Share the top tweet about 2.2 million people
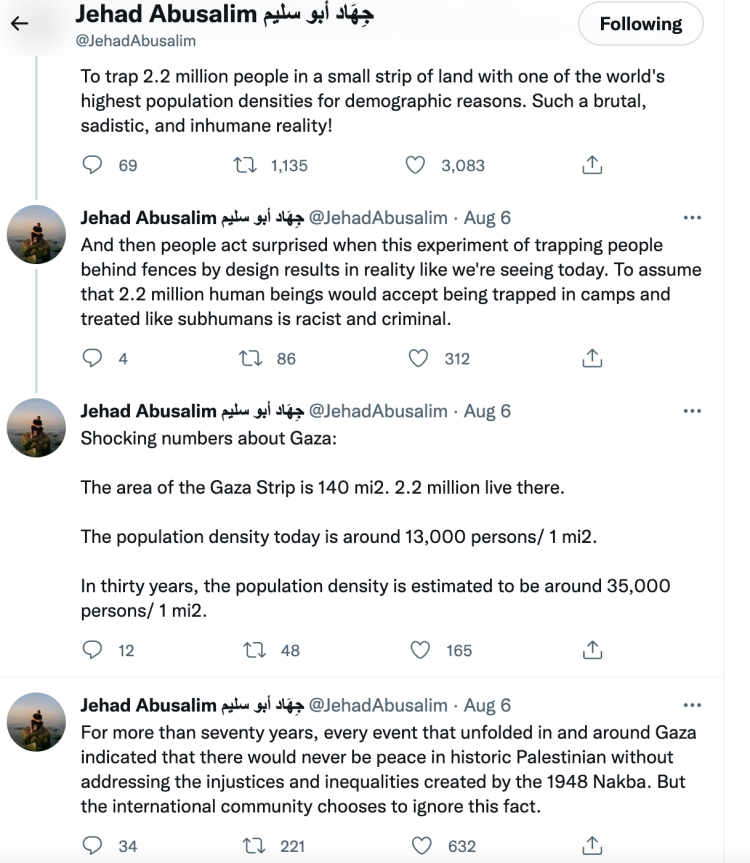The width and height of the screenshot is (750, 863). pos(592,165)
